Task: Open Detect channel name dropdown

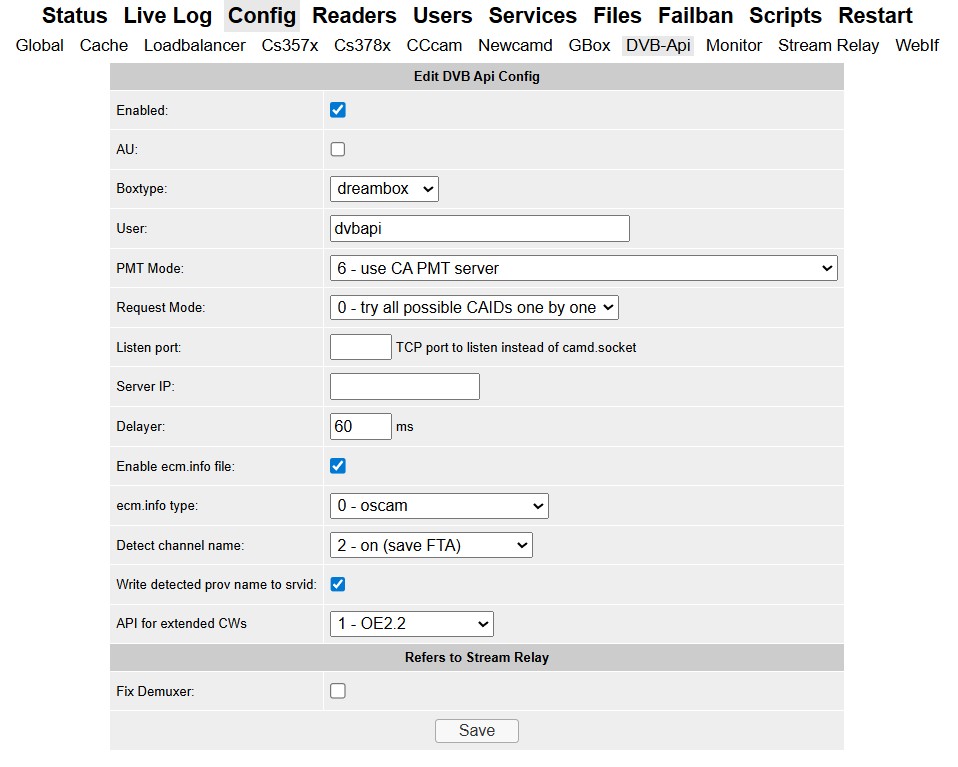Action: (x=431, y=545)
